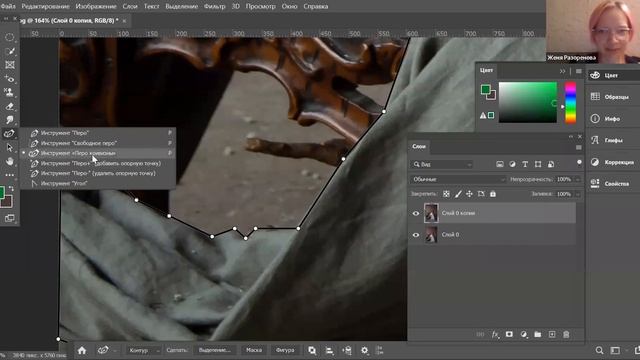Hide the Слой 0 layer

[416, 235]
